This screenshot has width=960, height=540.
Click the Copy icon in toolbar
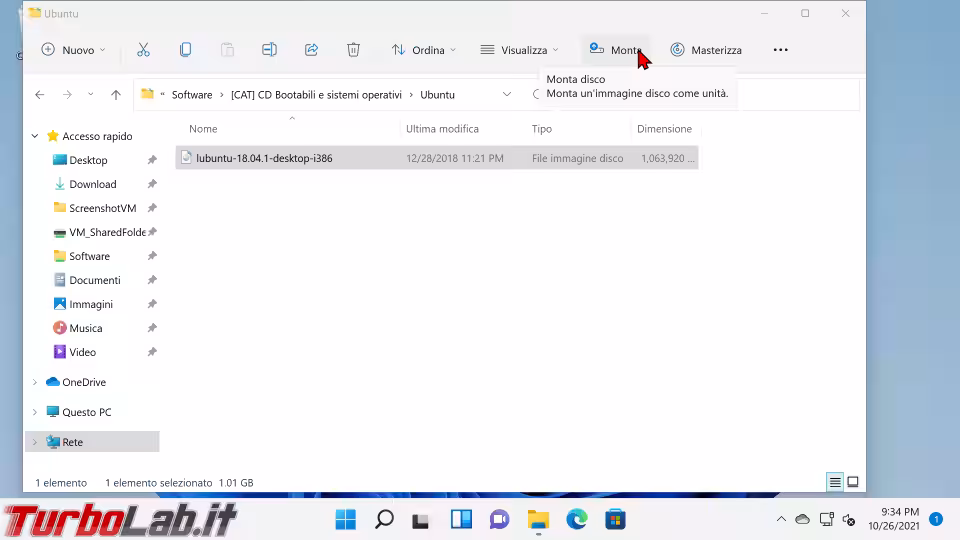point(185,50)
